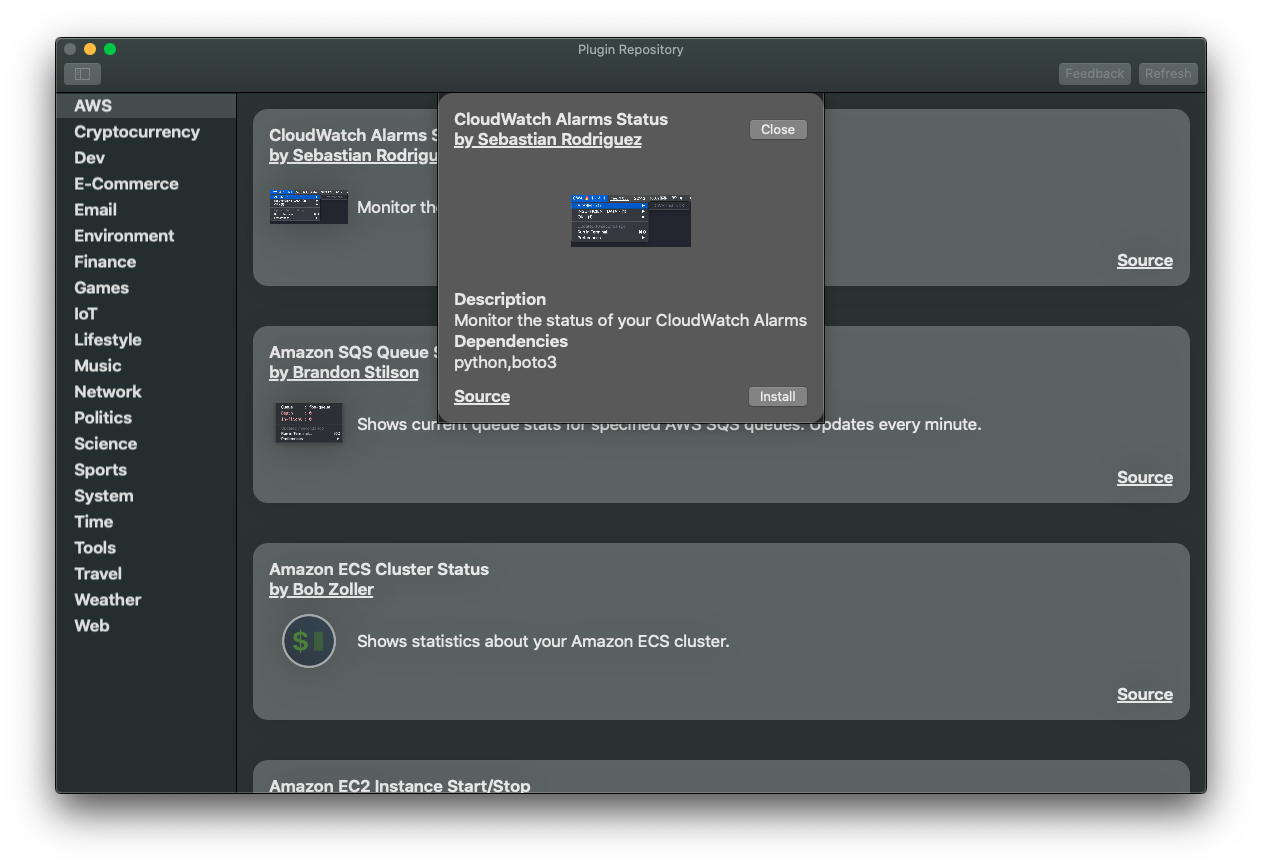The width and height of the screenshot is (1262, 867).
Task: Open Source link of Amazon SQS card
Action: tap(1145, 477)
